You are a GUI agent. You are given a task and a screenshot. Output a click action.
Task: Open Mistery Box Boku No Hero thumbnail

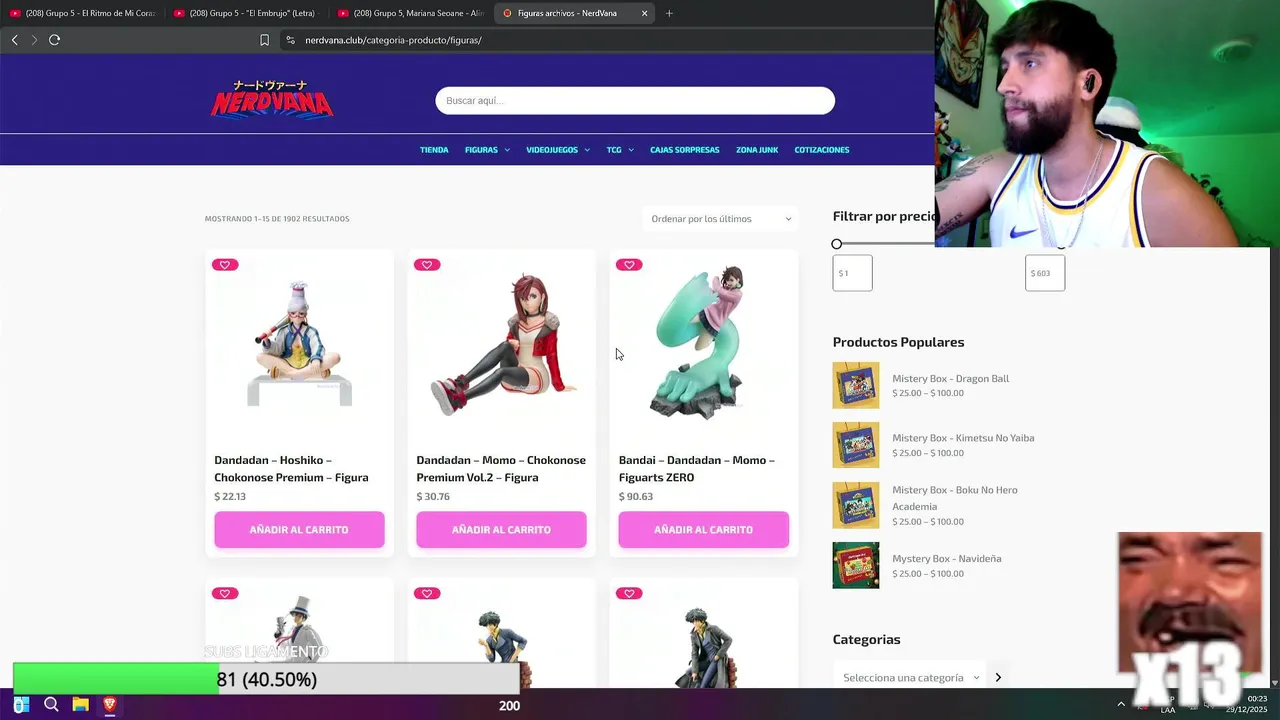(x=856, y=505)
